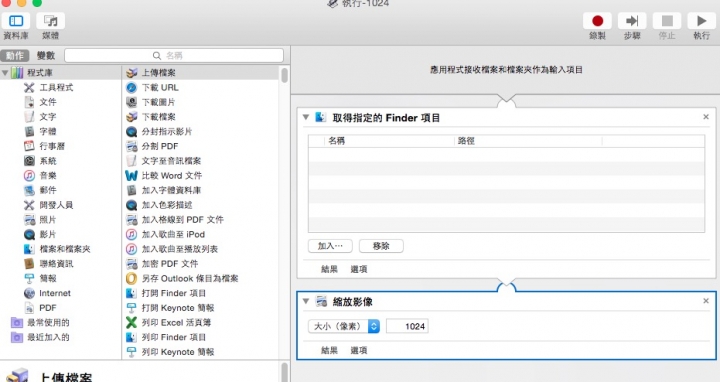
Task: Select the 列印 Excel 活頁簿 action
Action: pos(176,322)
